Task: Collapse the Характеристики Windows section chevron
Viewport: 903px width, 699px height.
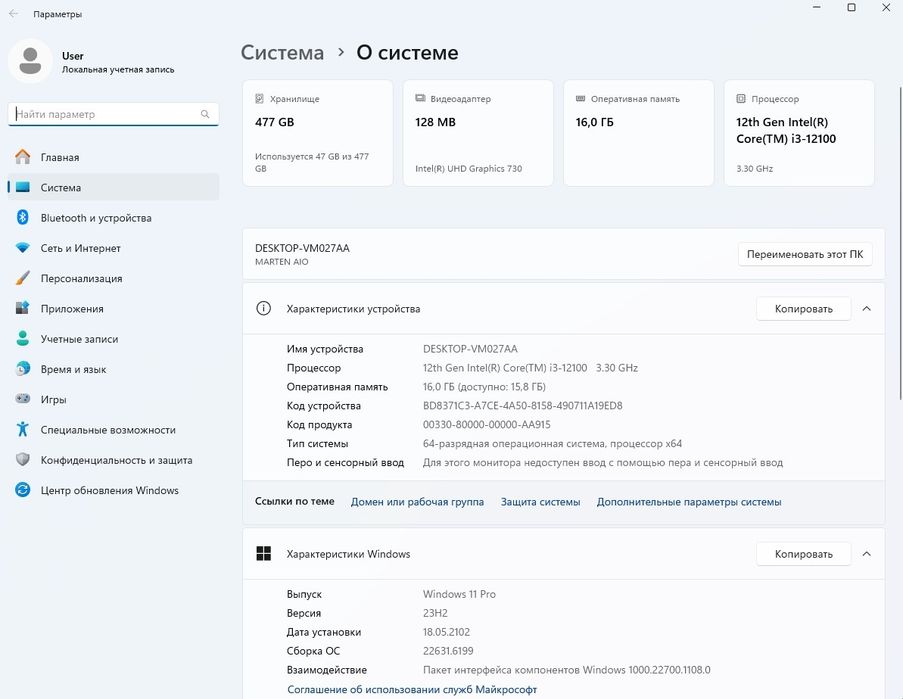Action: click(866, 554)
